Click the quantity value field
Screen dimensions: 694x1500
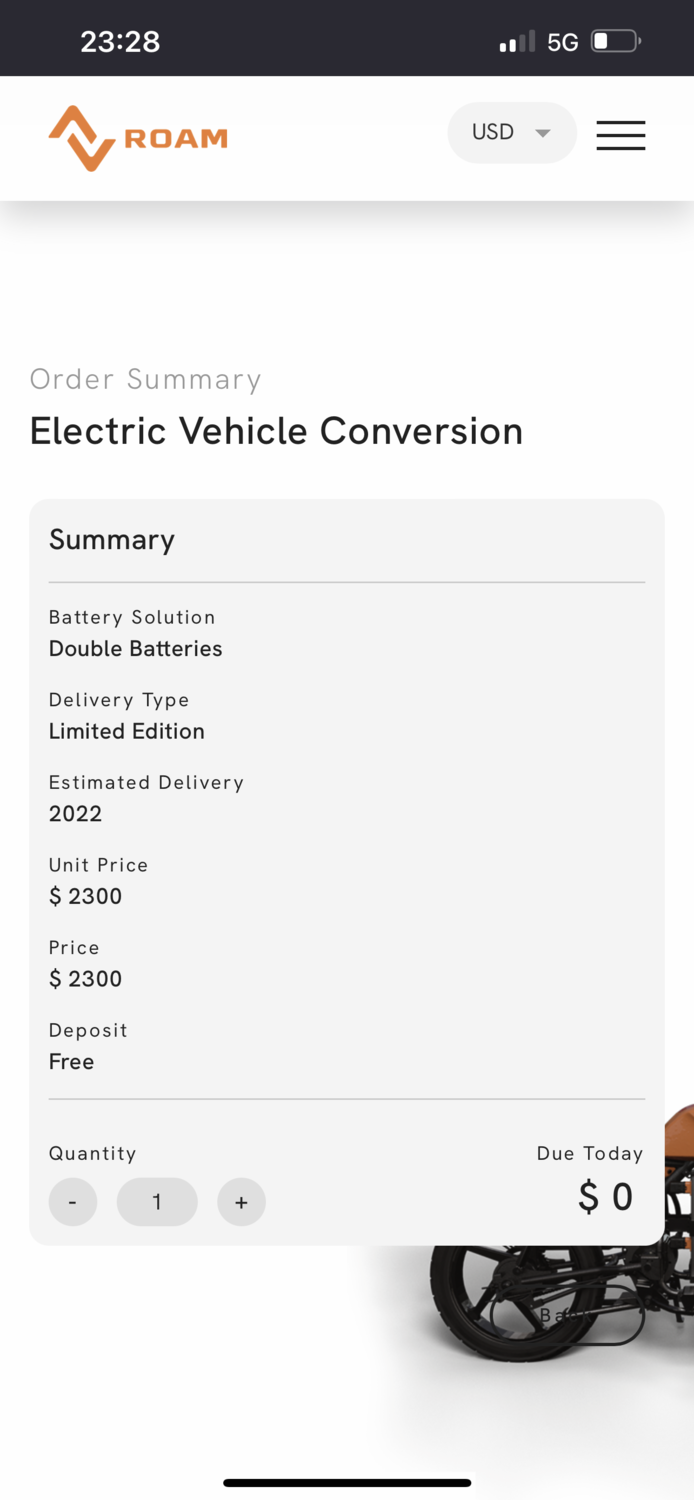pos(157,1202)
